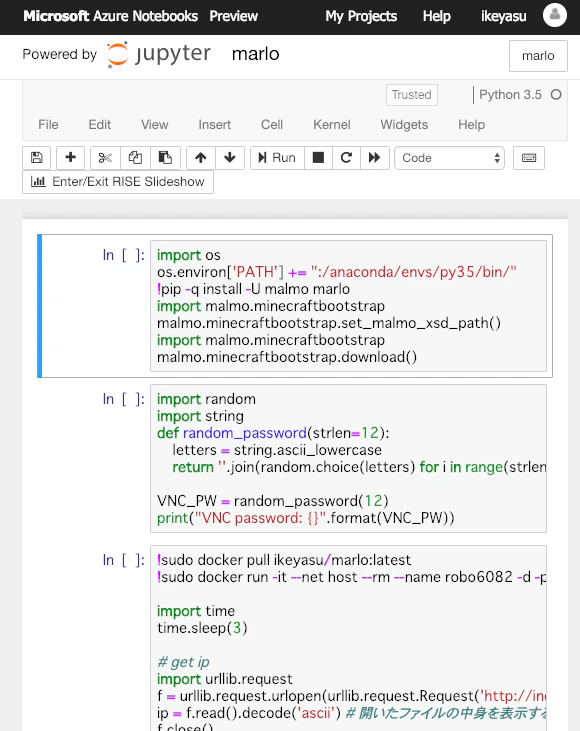Viewport: 580px width, 731px height.
Task: Open the Insert menu
Action: pyautogui.click(x=214, y=124)
